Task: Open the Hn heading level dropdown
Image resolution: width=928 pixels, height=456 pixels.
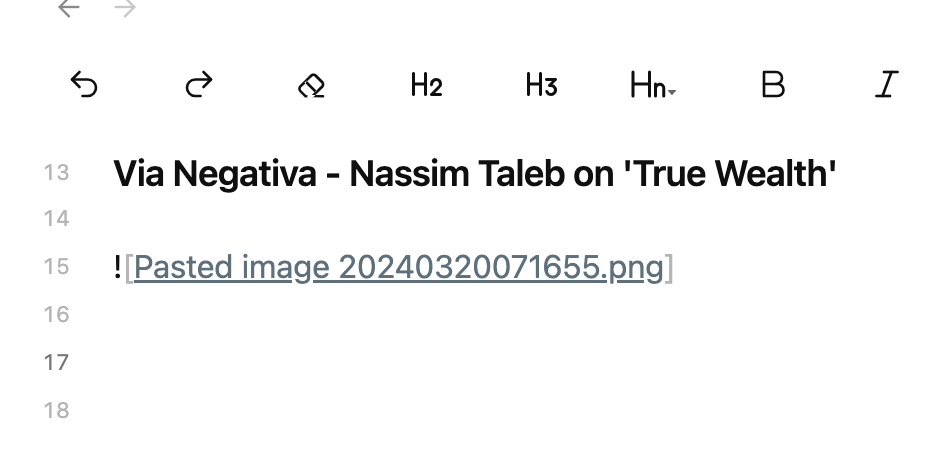Action: coord(653,85)
